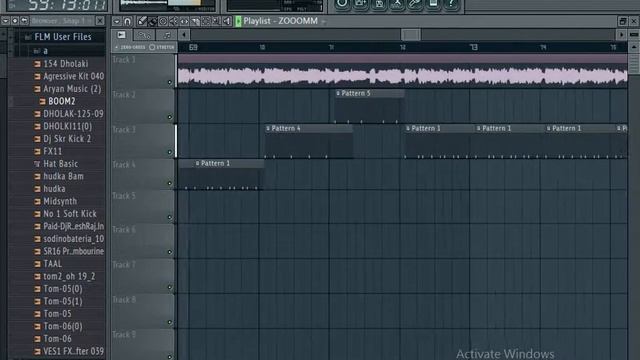Open the Playlist options menu arrow
The width and height of the screenshot is (640, 360).
click(x=117, y=21)
